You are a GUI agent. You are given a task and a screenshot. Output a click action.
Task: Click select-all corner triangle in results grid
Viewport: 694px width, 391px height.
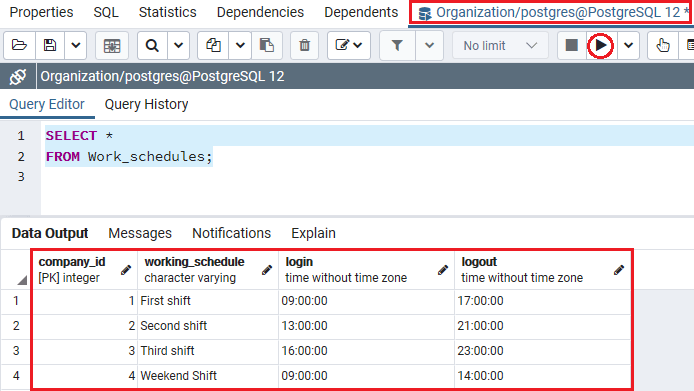22,279
